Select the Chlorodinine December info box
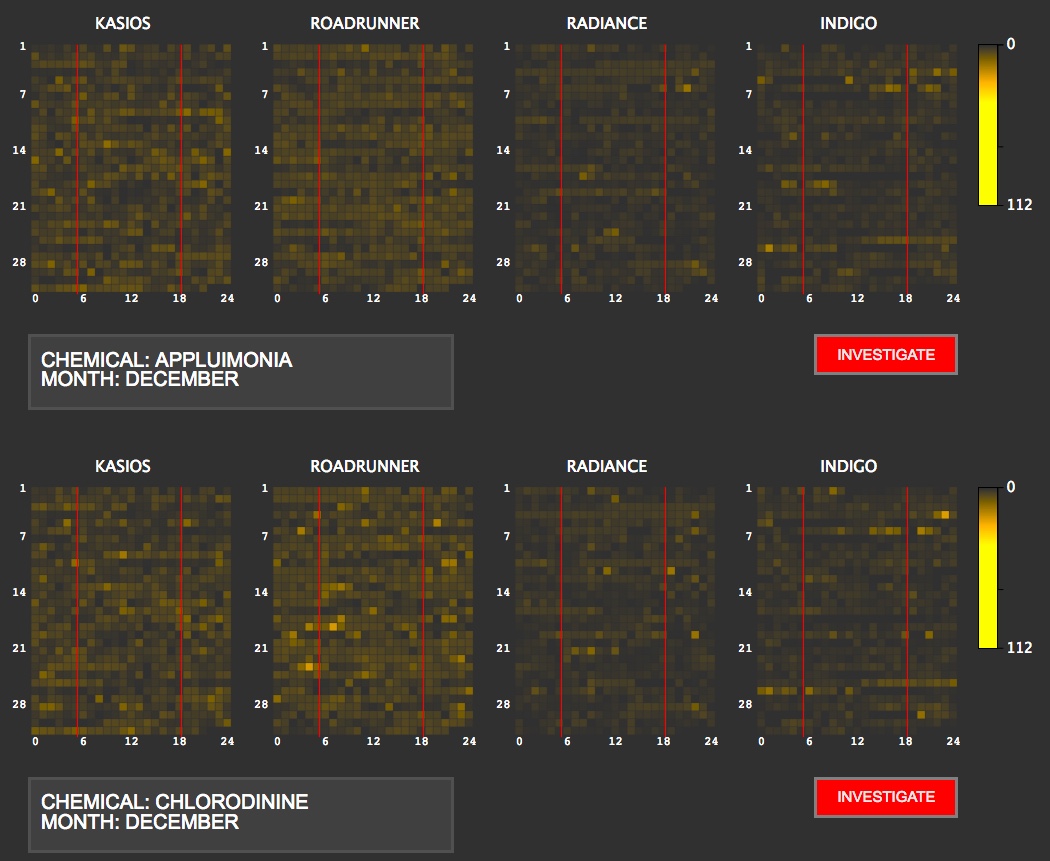The width and height of the screenshot is (1050, 861). click(x=241, y=814)
